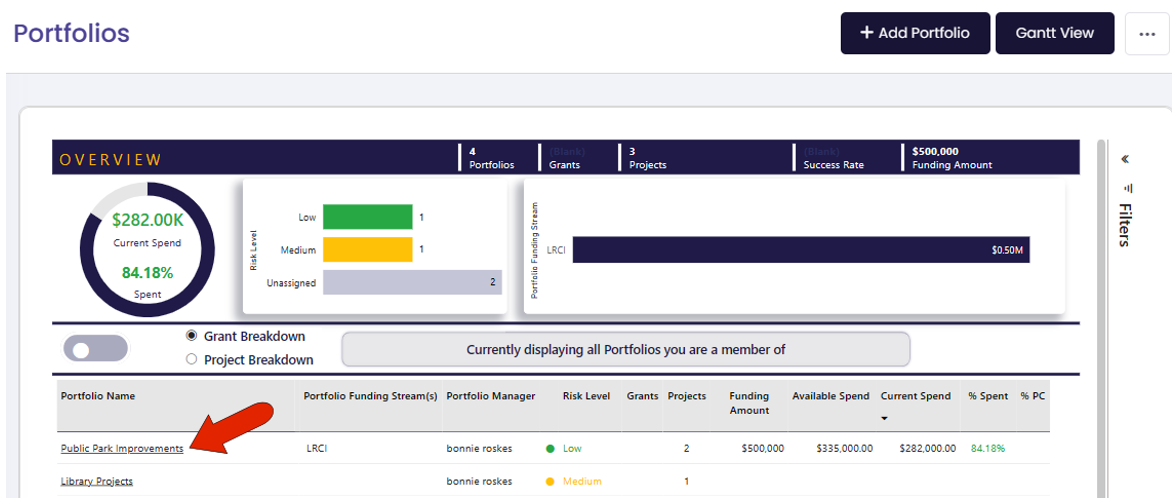
Task: Click the grey Unassigned risk bar
Action: (x=412, y=282)
